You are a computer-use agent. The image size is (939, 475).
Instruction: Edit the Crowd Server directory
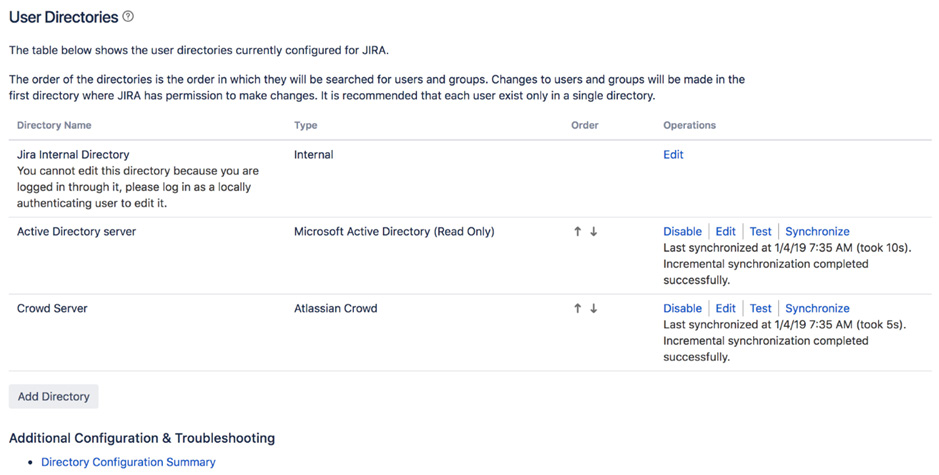click(x=725, y=308)
